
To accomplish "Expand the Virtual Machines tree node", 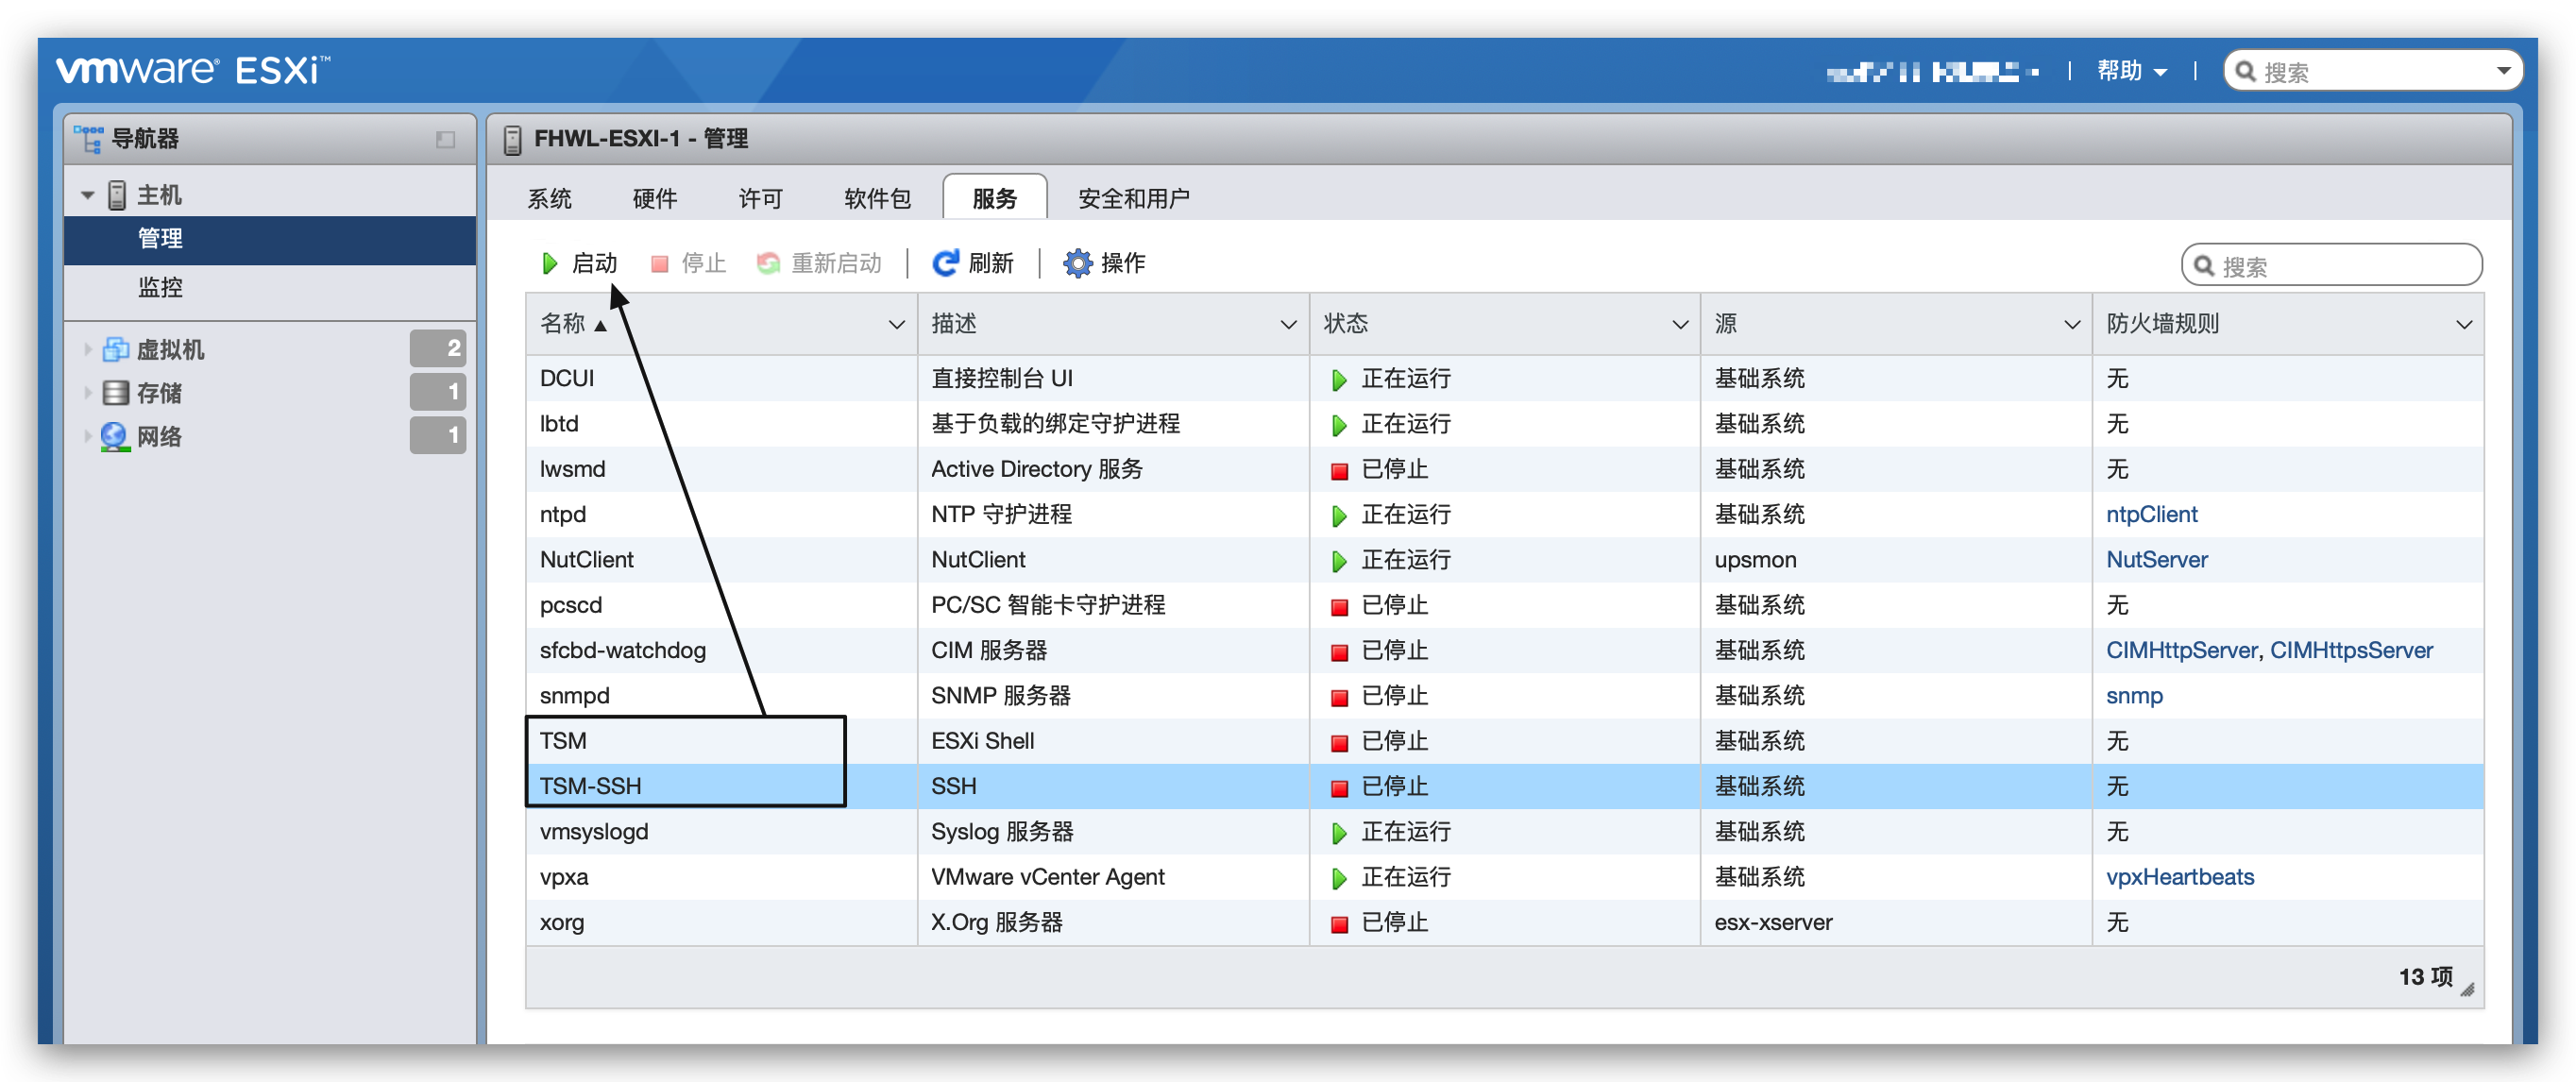I will click(x=88, y=349).
